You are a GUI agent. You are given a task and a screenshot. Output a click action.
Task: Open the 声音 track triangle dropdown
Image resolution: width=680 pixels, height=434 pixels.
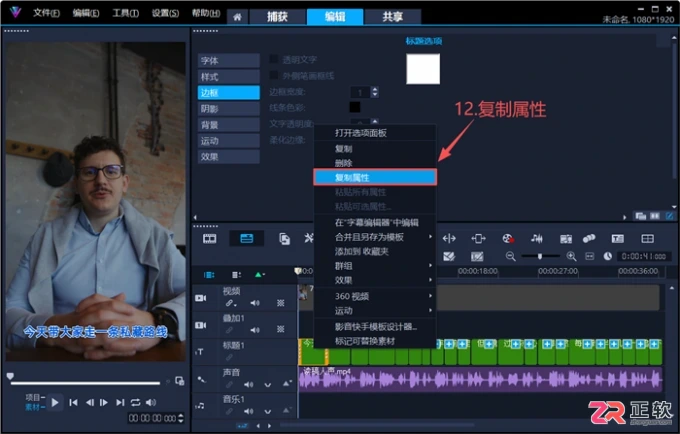coord(287,384)
